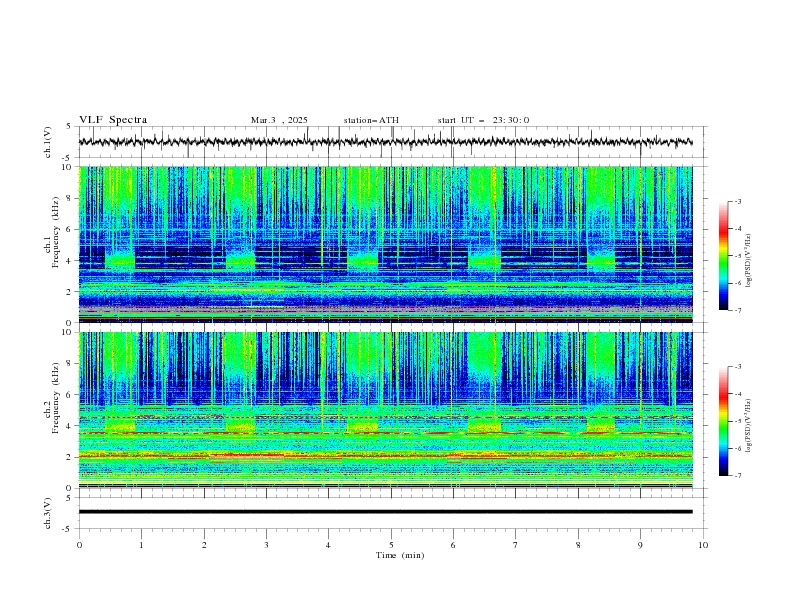
Task: Click time axis tick label "2"
Action: [204, 545]
